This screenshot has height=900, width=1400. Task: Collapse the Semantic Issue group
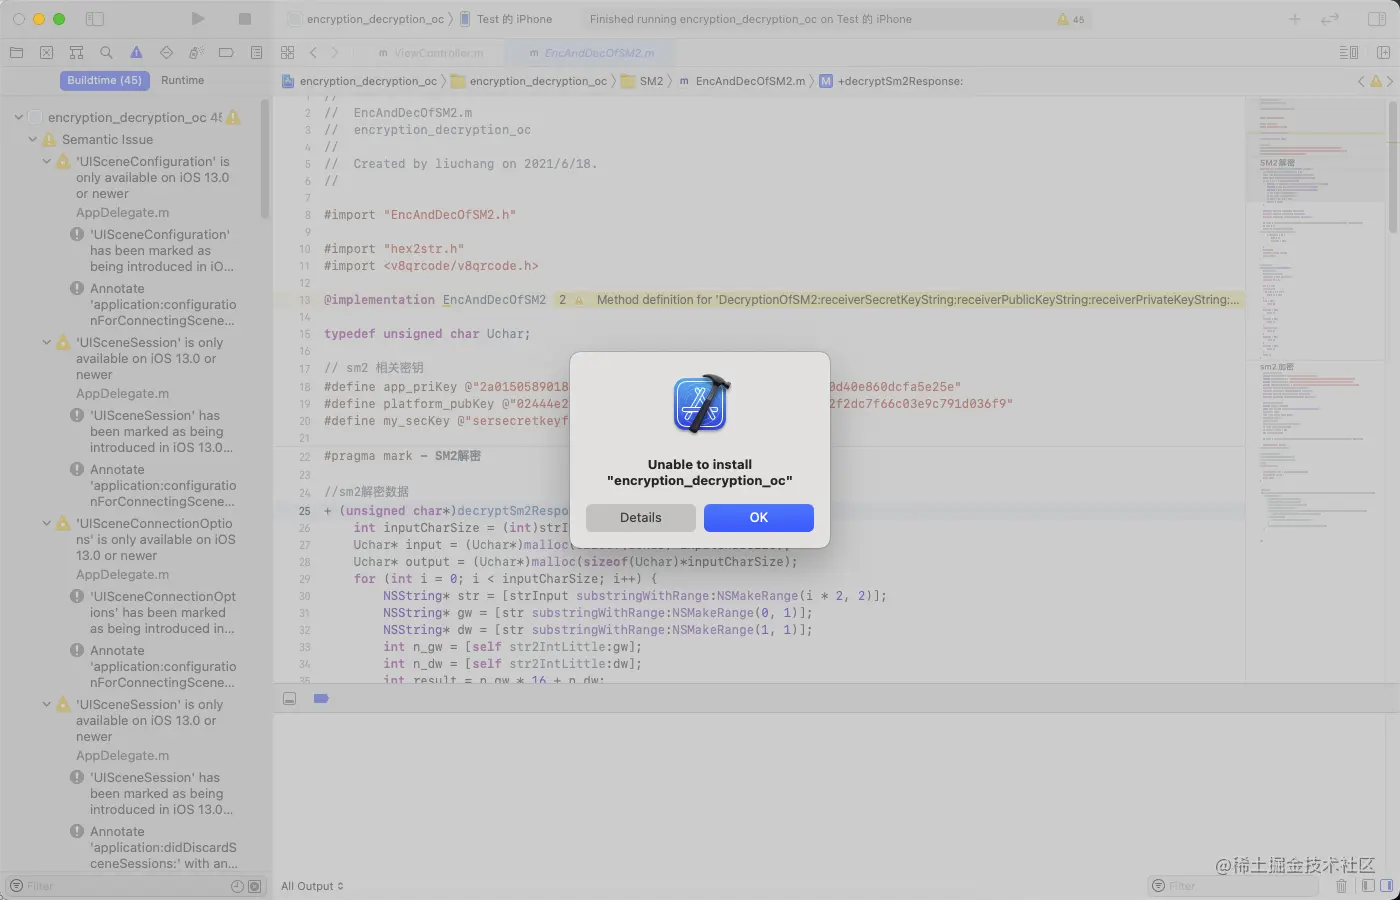33,140
